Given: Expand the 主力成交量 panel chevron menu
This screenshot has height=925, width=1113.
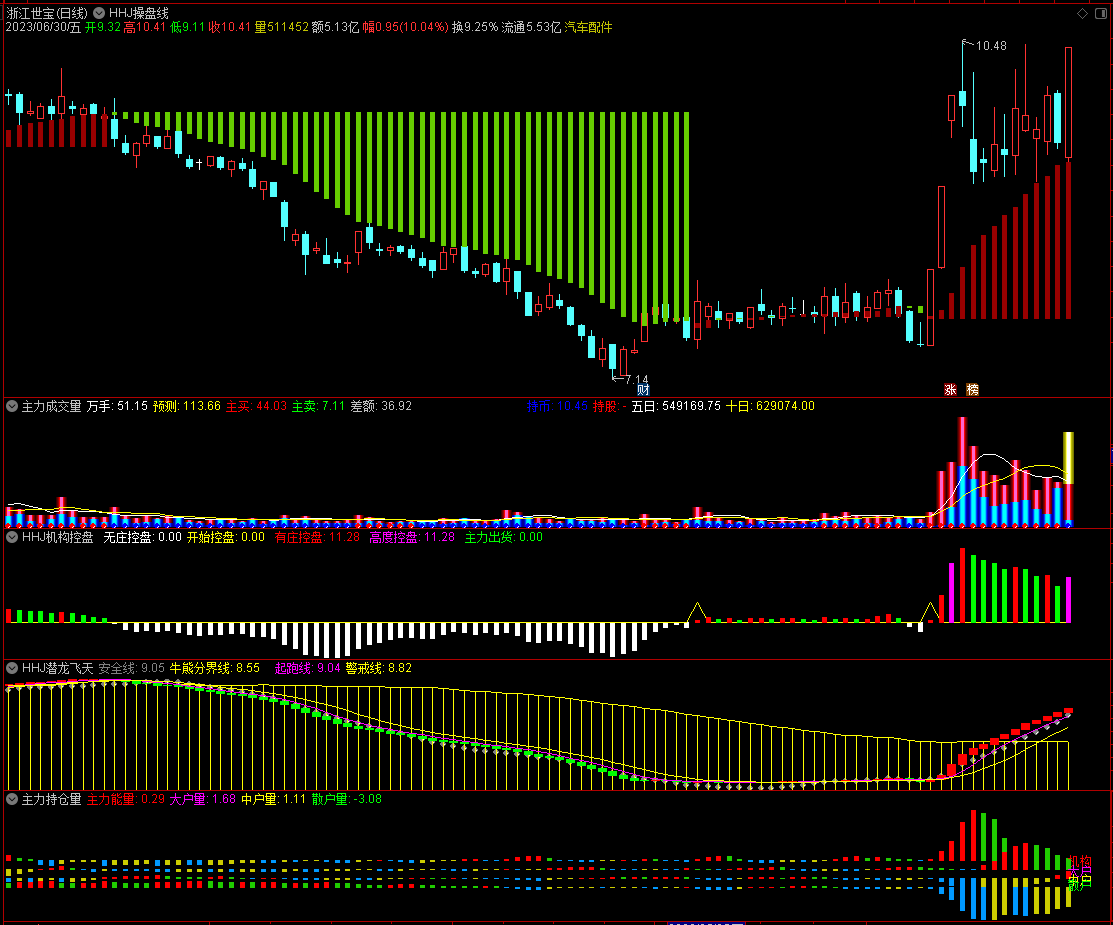Looking at the screenshot, I should pos(12,406).
